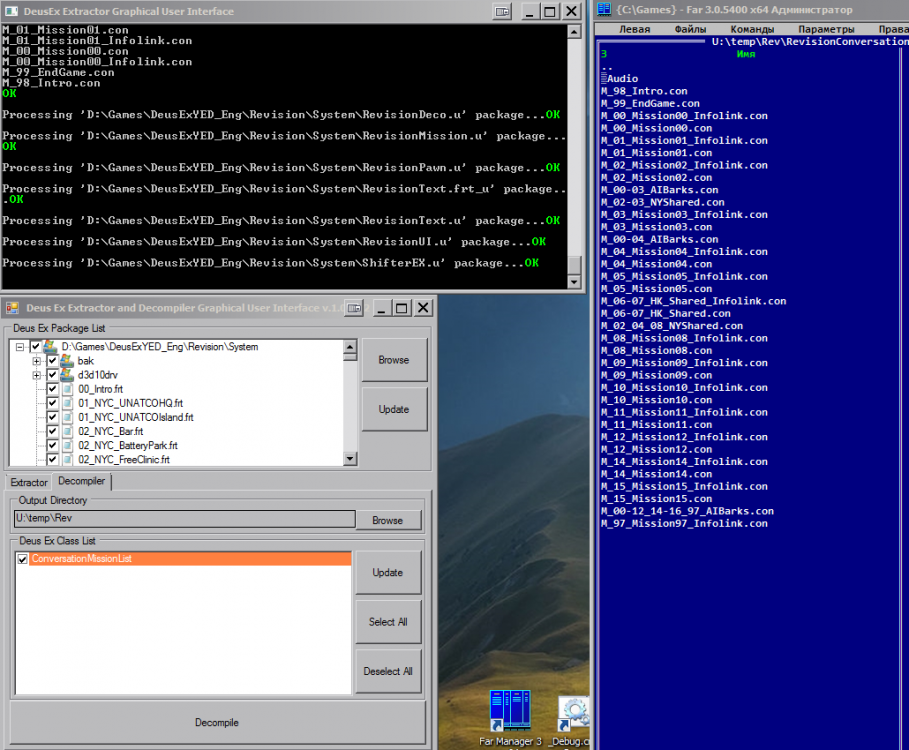The height and width of the screenshot is (750, 909).
Task: Click the bak folder icon in package tree
Action: click(67, 361)
